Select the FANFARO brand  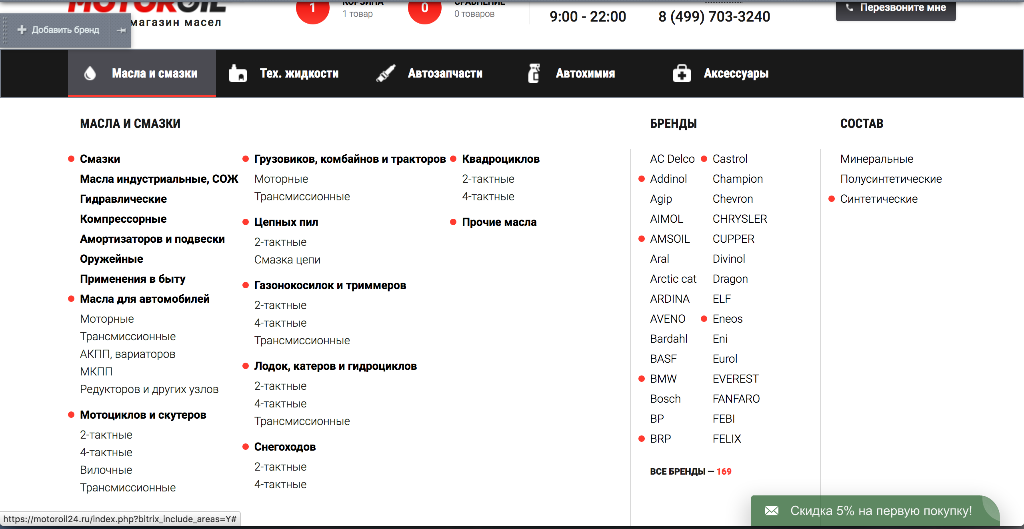point(737,399)
